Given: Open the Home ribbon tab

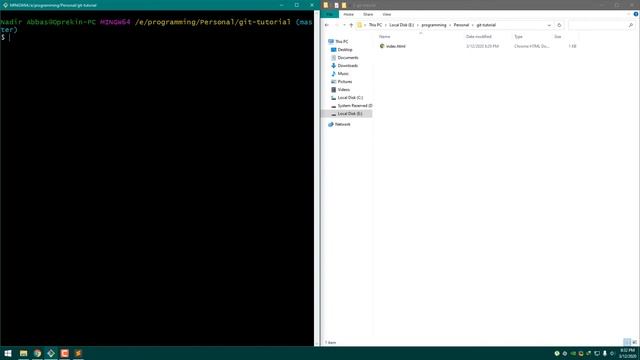Looking at the screenshot, I should (349, 14).
